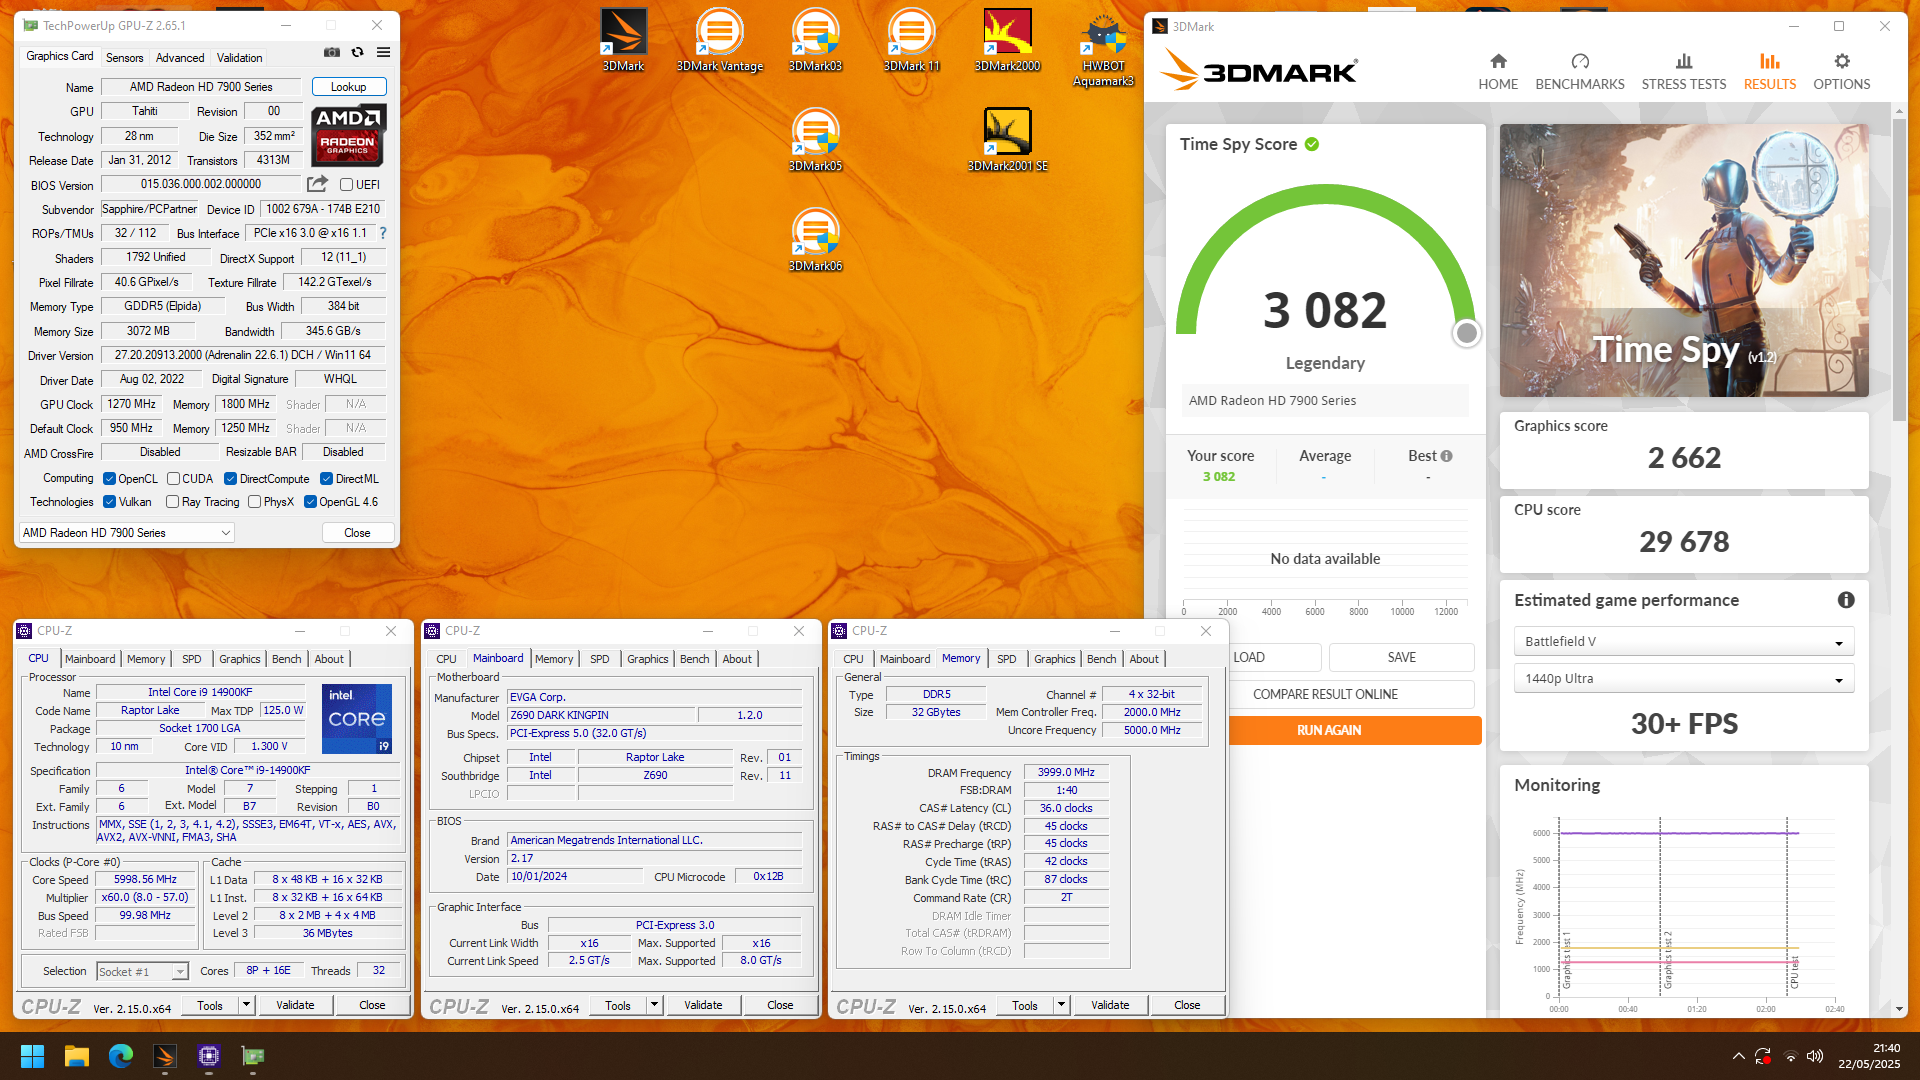Click GPU-Z refresh icon
Image resolution: width=1920 pixels, height=1080 pixels.
[x=357, y=52]
